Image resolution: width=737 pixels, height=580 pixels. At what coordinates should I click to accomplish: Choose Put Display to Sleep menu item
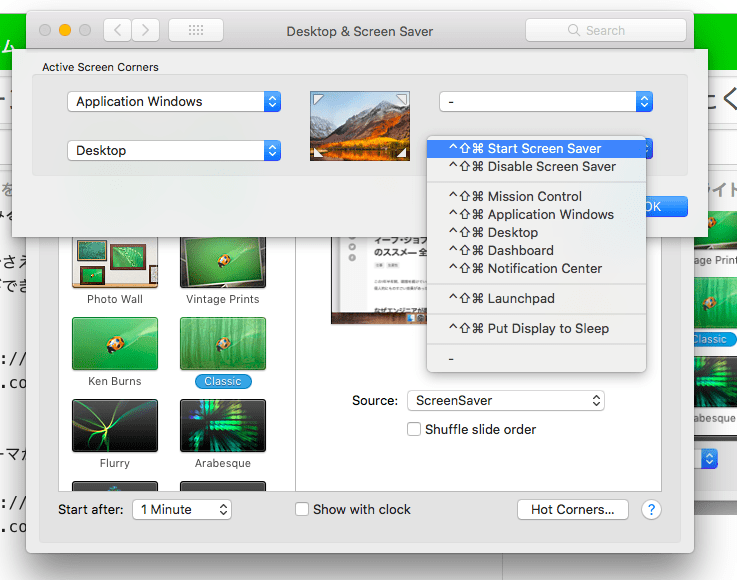[x=536, y=329]
